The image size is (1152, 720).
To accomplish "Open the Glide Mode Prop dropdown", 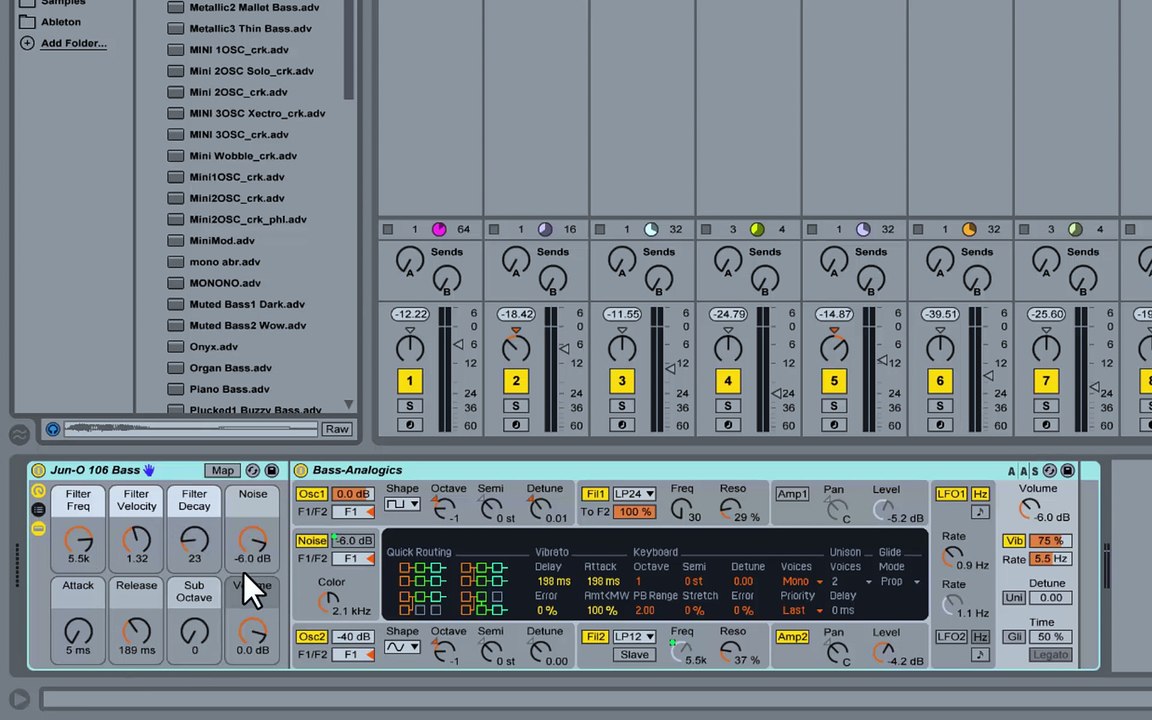I will tap(900, 581).
